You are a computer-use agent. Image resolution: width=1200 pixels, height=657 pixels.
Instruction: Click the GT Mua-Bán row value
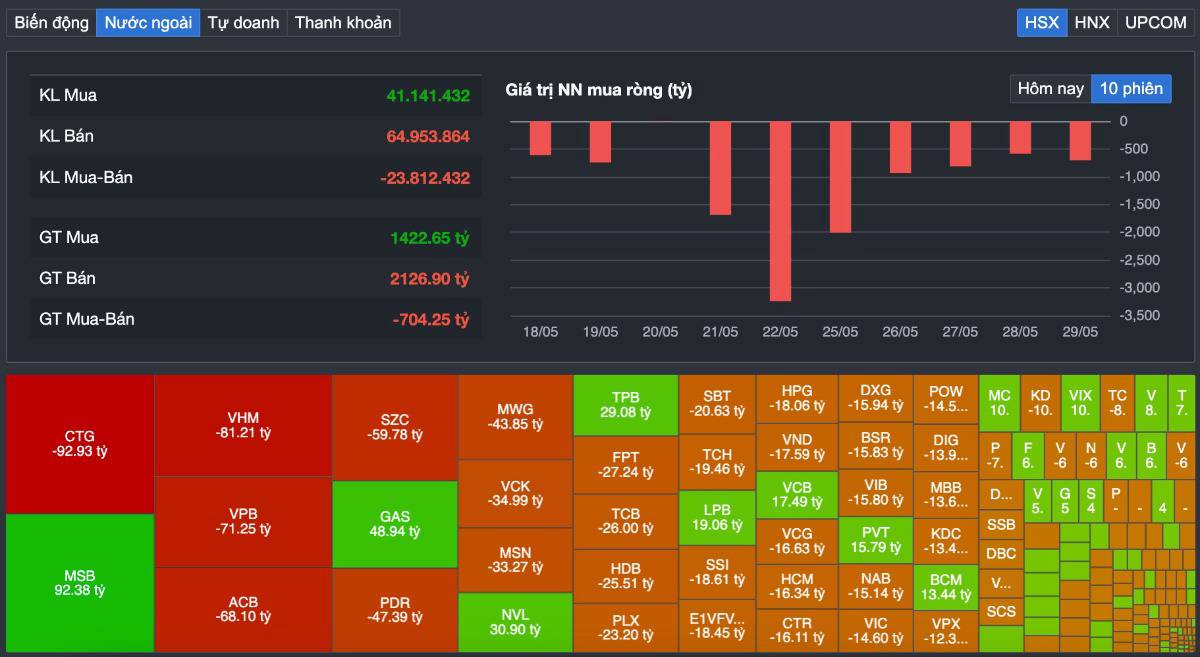coord(430,319)
